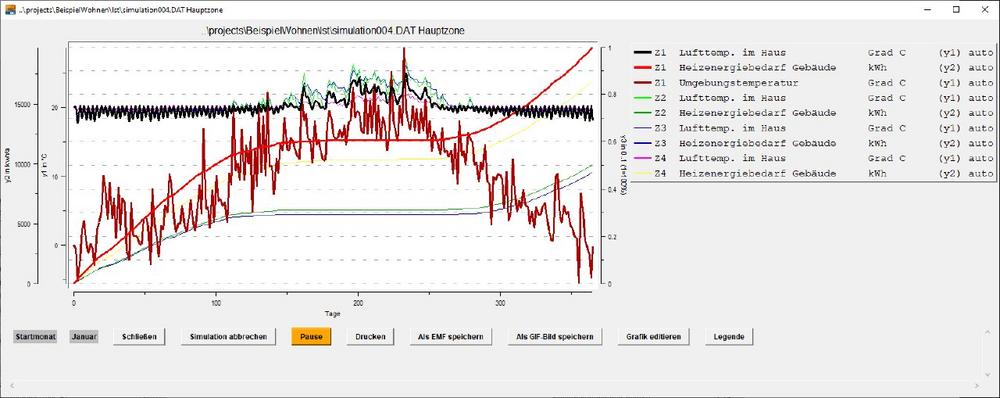Select legend entry Z4 Lufttemp. im Haus

814,158
